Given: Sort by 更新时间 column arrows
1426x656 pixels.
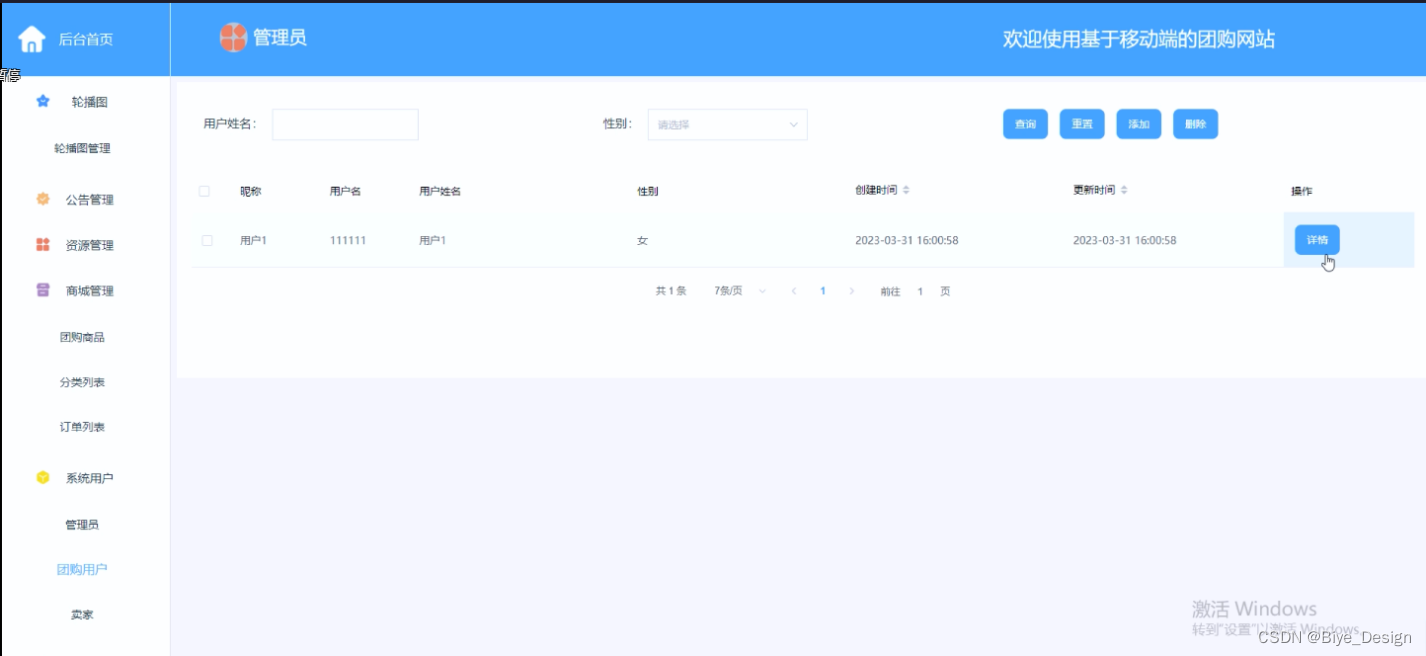Looking at the screenshot, I should coord(1124,190).
